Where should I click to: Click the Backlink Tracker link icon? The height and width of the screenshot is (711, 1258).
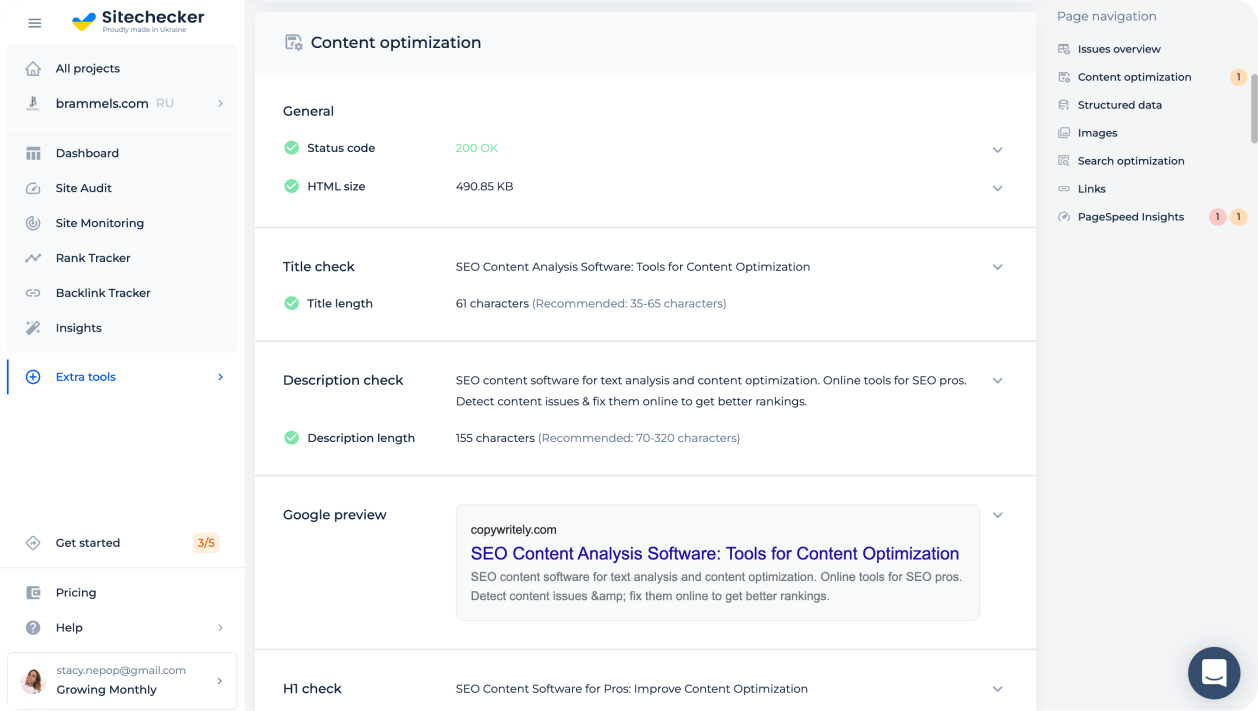[33, 293]
